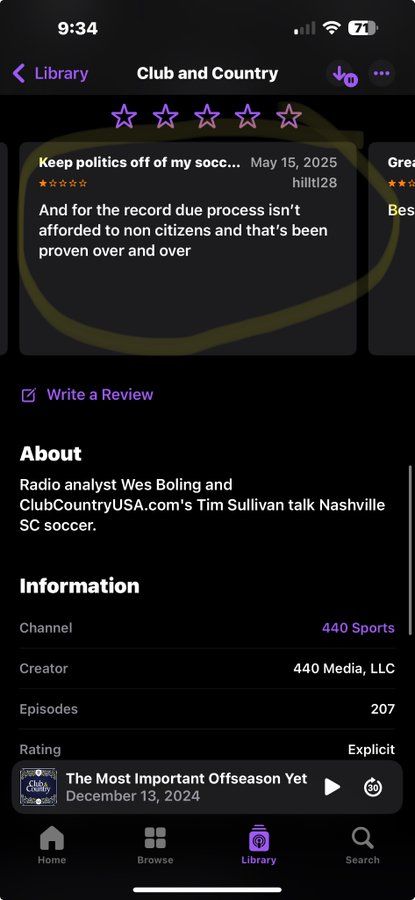Viewport: 415px width, 900px height.
Task: Switch to the Home tab
Action: pyautogui.click(x=52, y=845)
